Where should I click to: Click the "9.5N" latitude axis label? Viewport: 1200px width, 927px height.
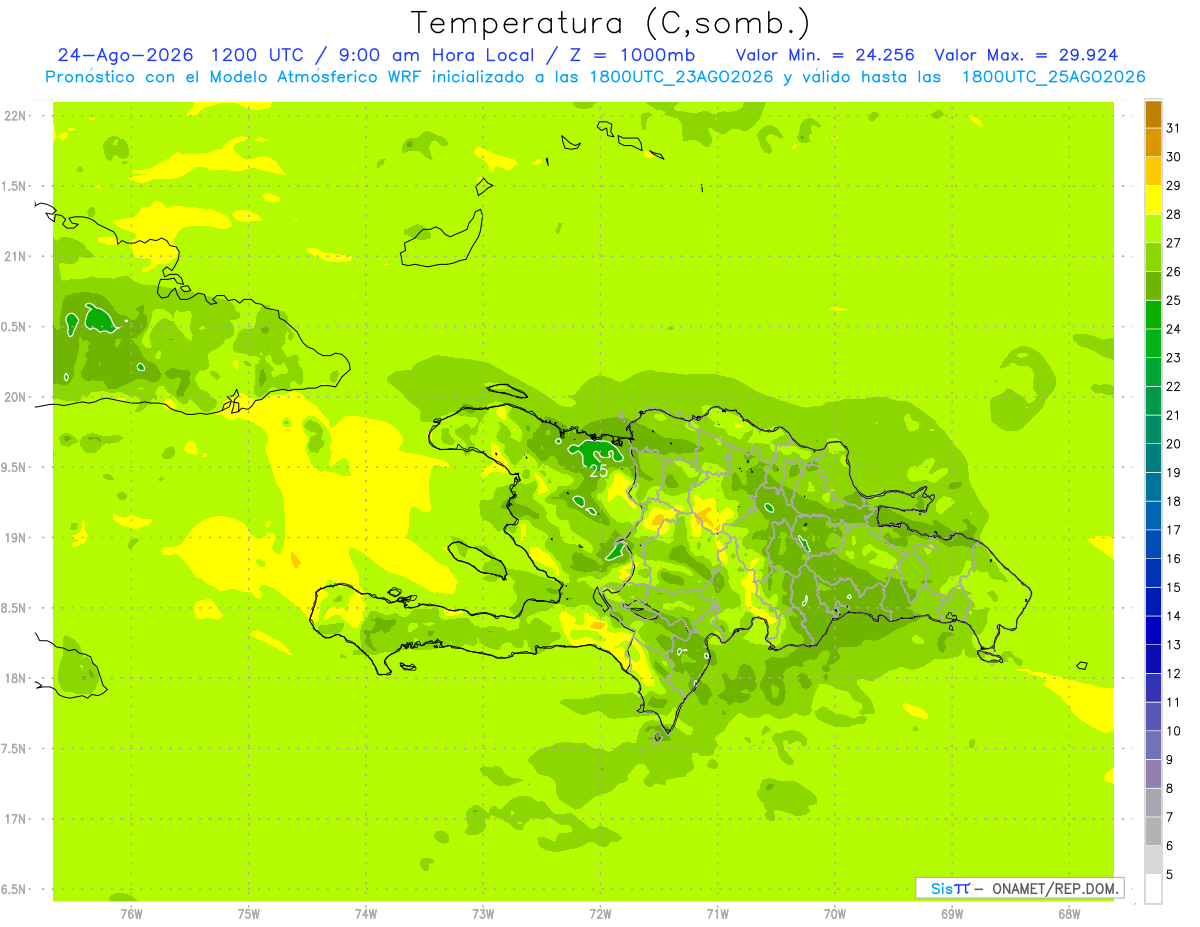[x=15, y=468]
